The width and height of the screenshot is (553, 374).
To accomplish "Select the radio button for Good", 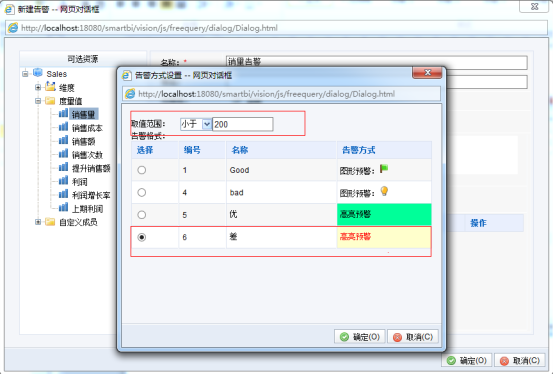I will [x=142, y=170].
